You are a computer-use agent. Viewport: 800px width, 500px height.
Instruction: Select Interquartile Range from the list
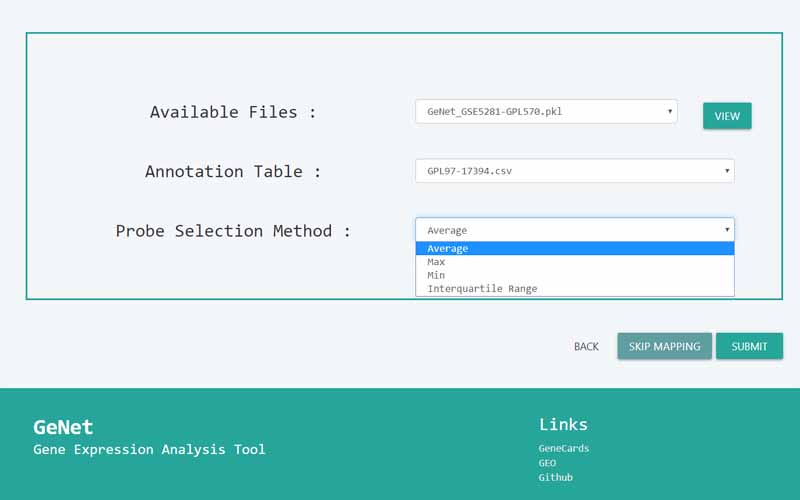click(x=574, y=289)
